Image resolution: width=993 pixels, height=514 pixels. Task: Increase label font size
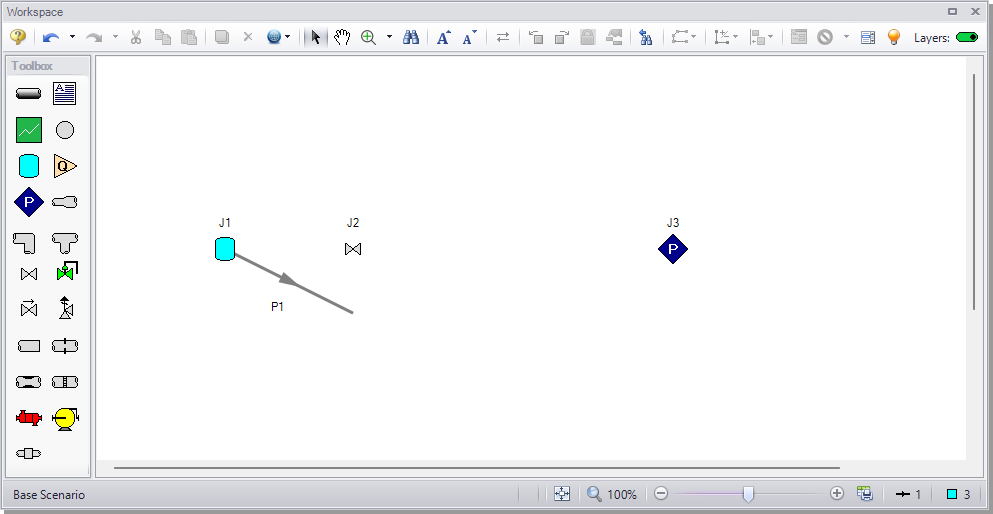coord(443,37)
